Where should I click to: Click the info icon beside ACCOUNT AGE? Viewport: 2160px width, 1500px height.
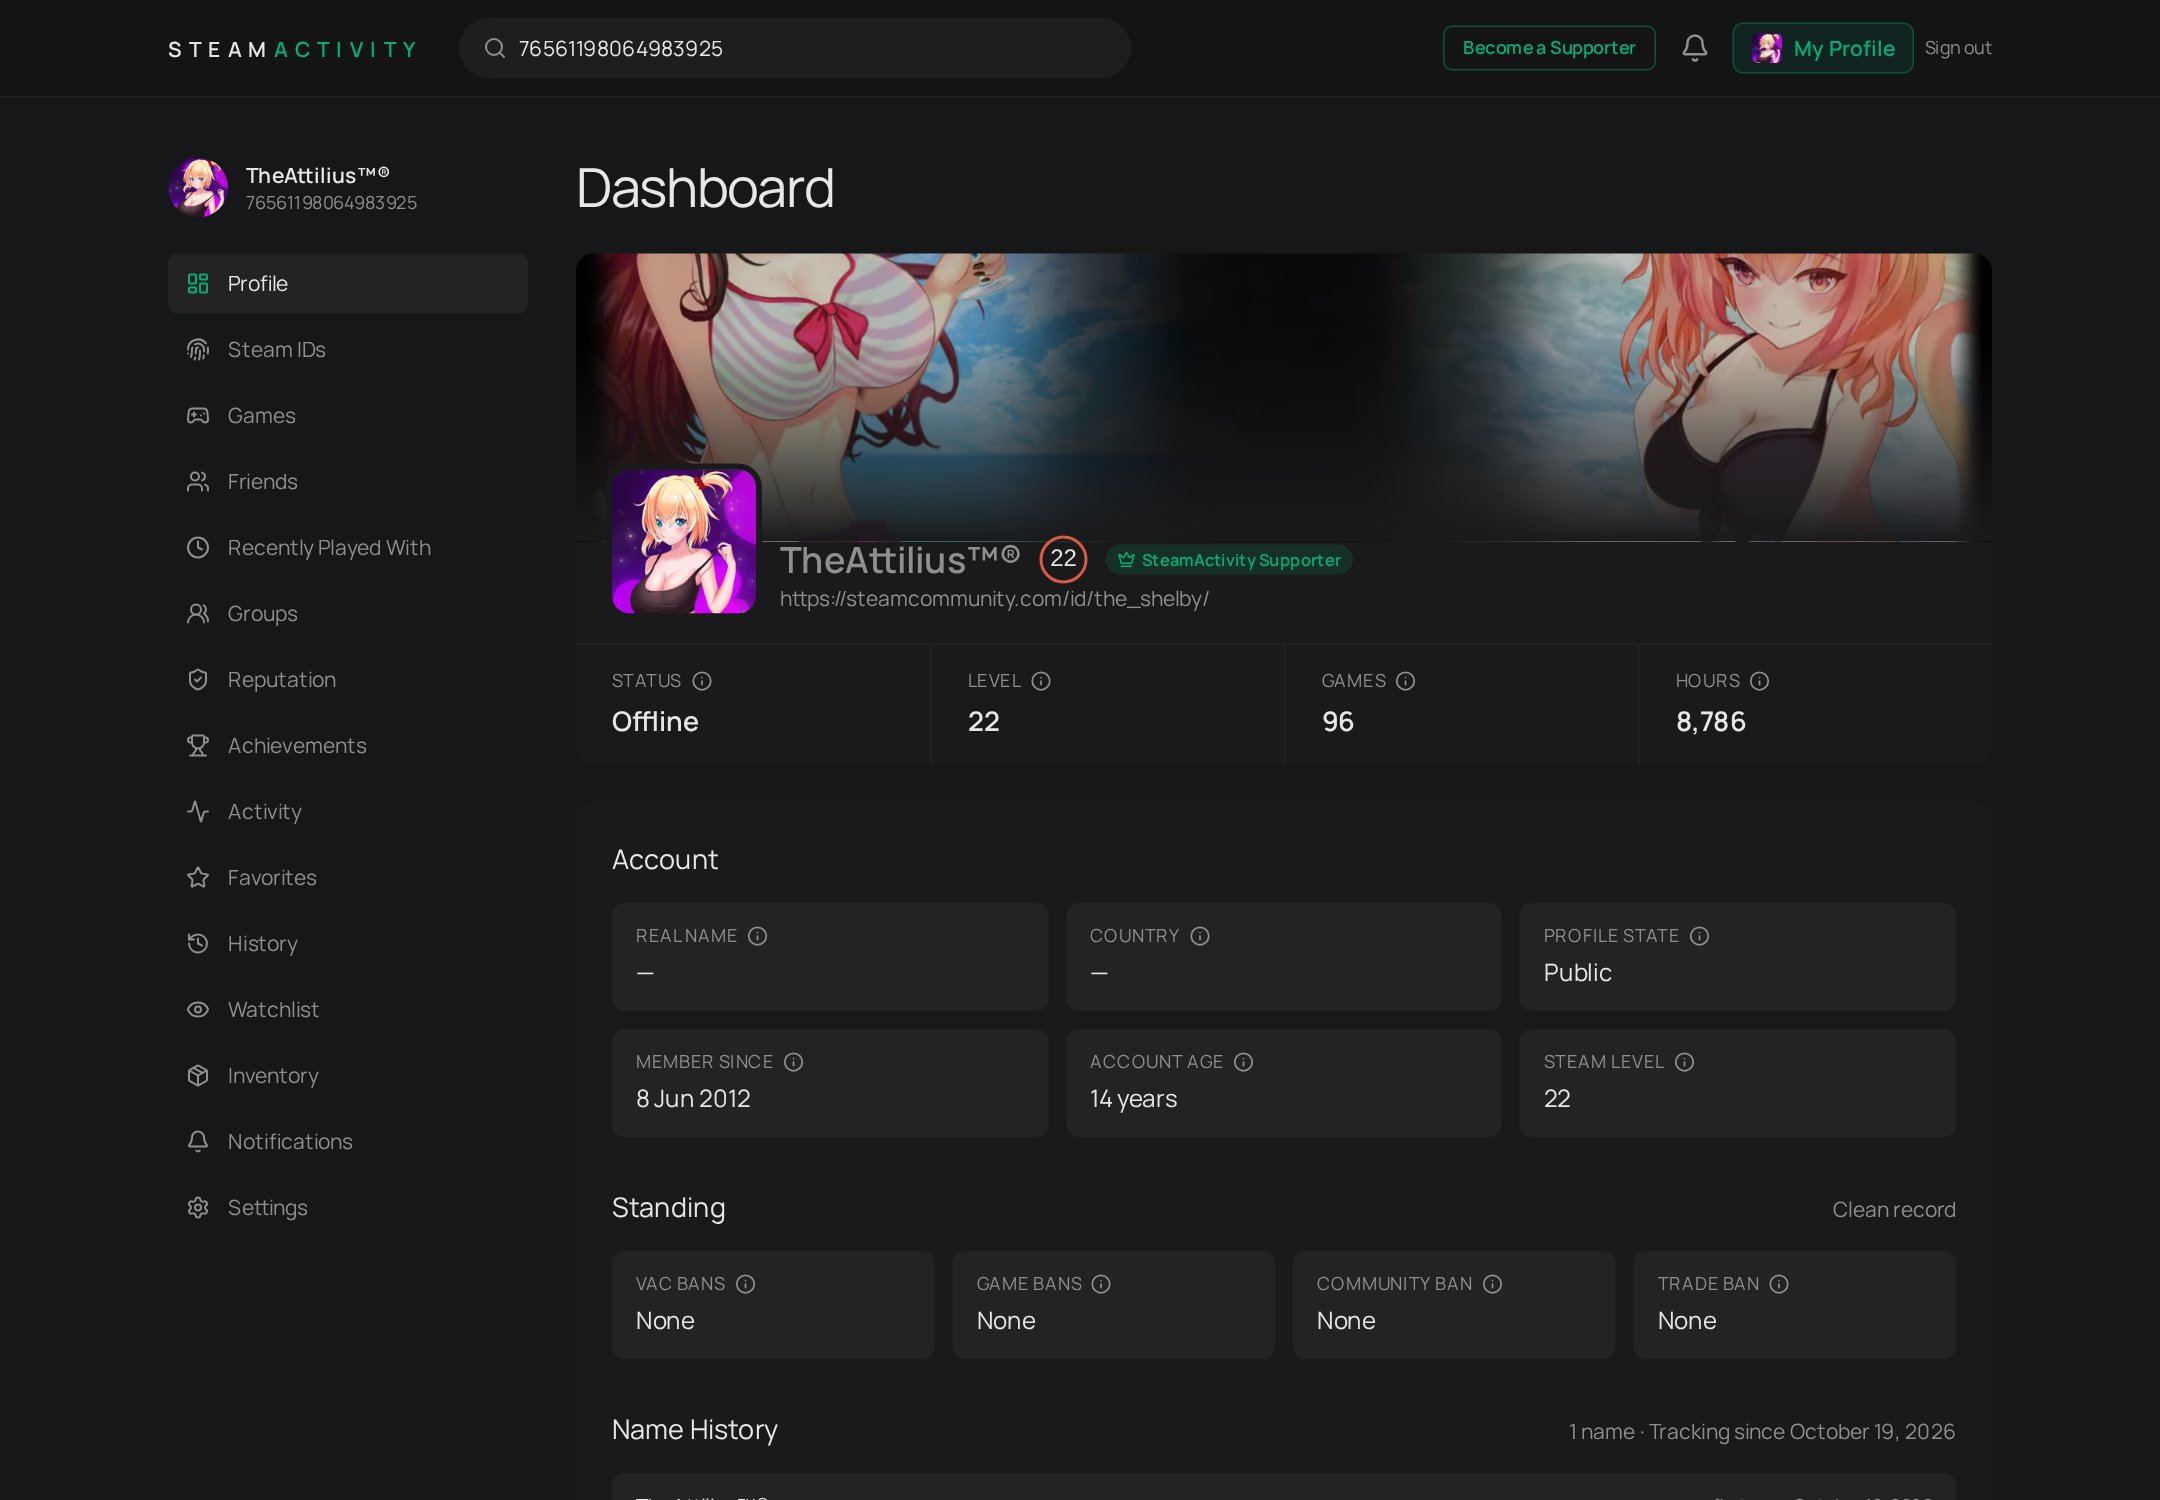tap(1243, 1062)
